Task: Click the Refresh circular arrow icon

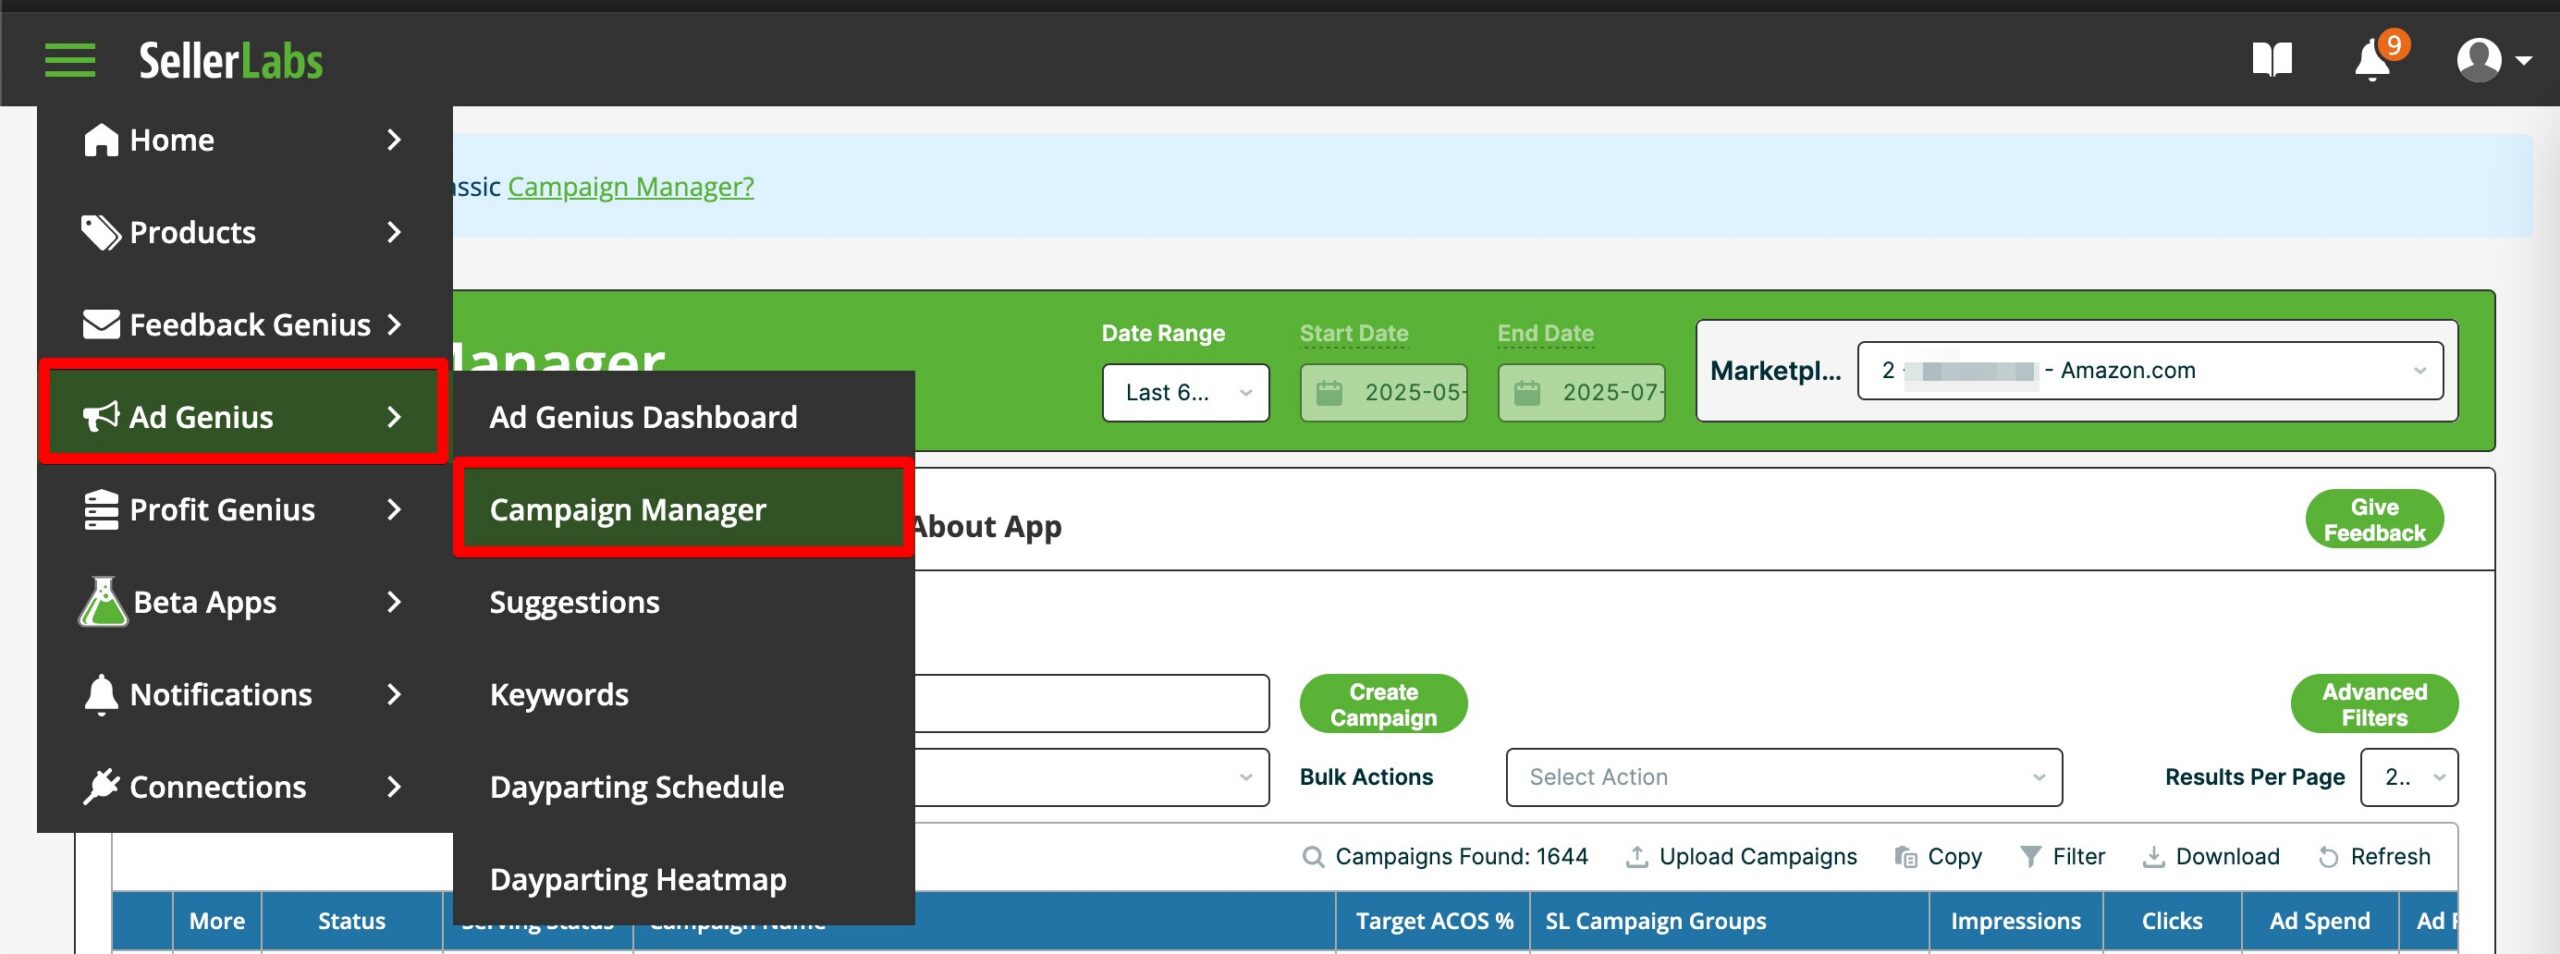Action: pos(2328,857)
